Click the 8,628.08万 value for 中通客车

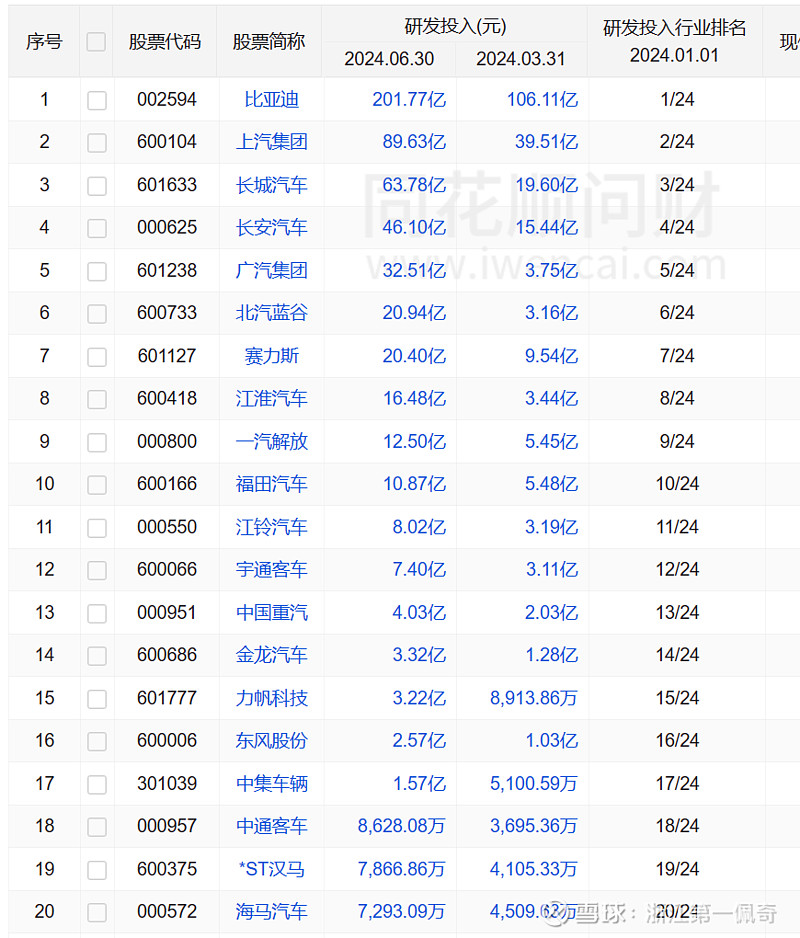(401, 826)
